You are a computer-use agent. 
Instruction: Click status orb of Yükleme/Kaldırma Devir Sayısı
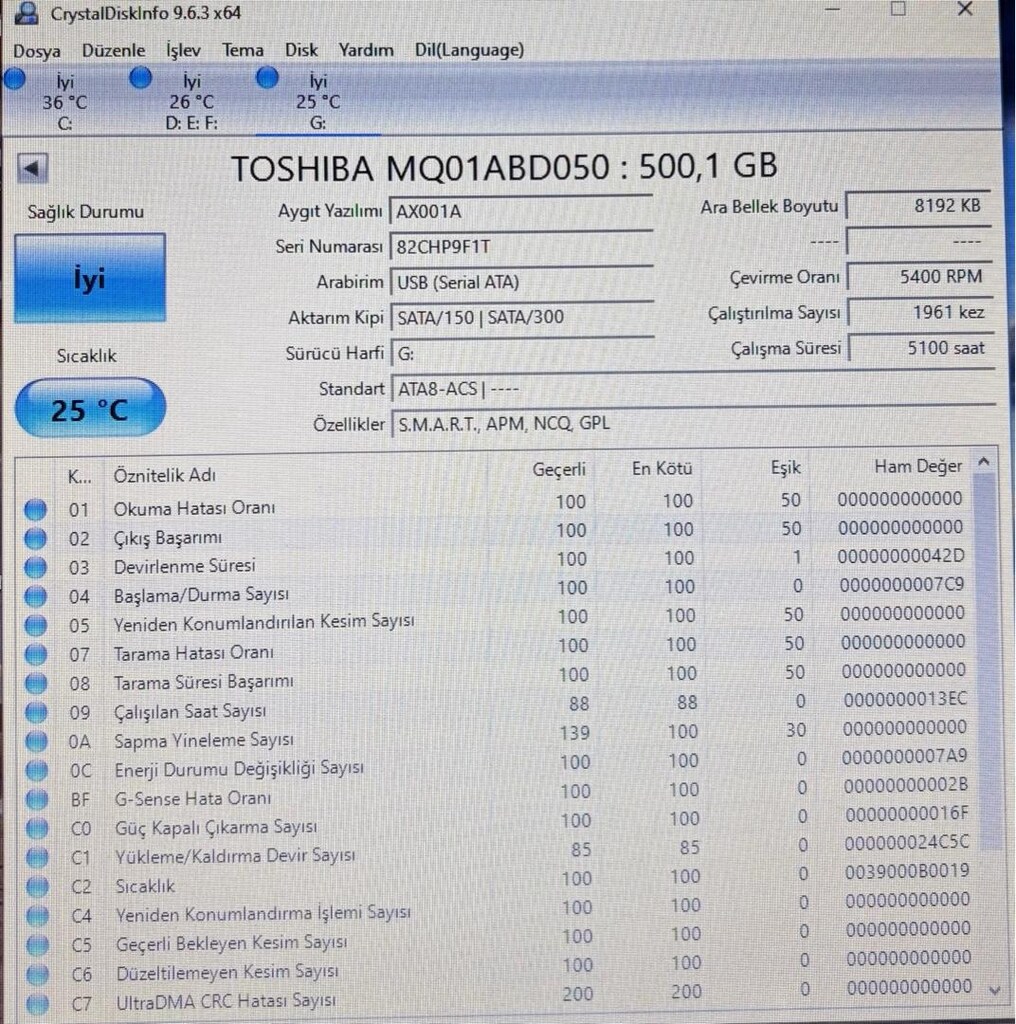(x=37, y=857)
